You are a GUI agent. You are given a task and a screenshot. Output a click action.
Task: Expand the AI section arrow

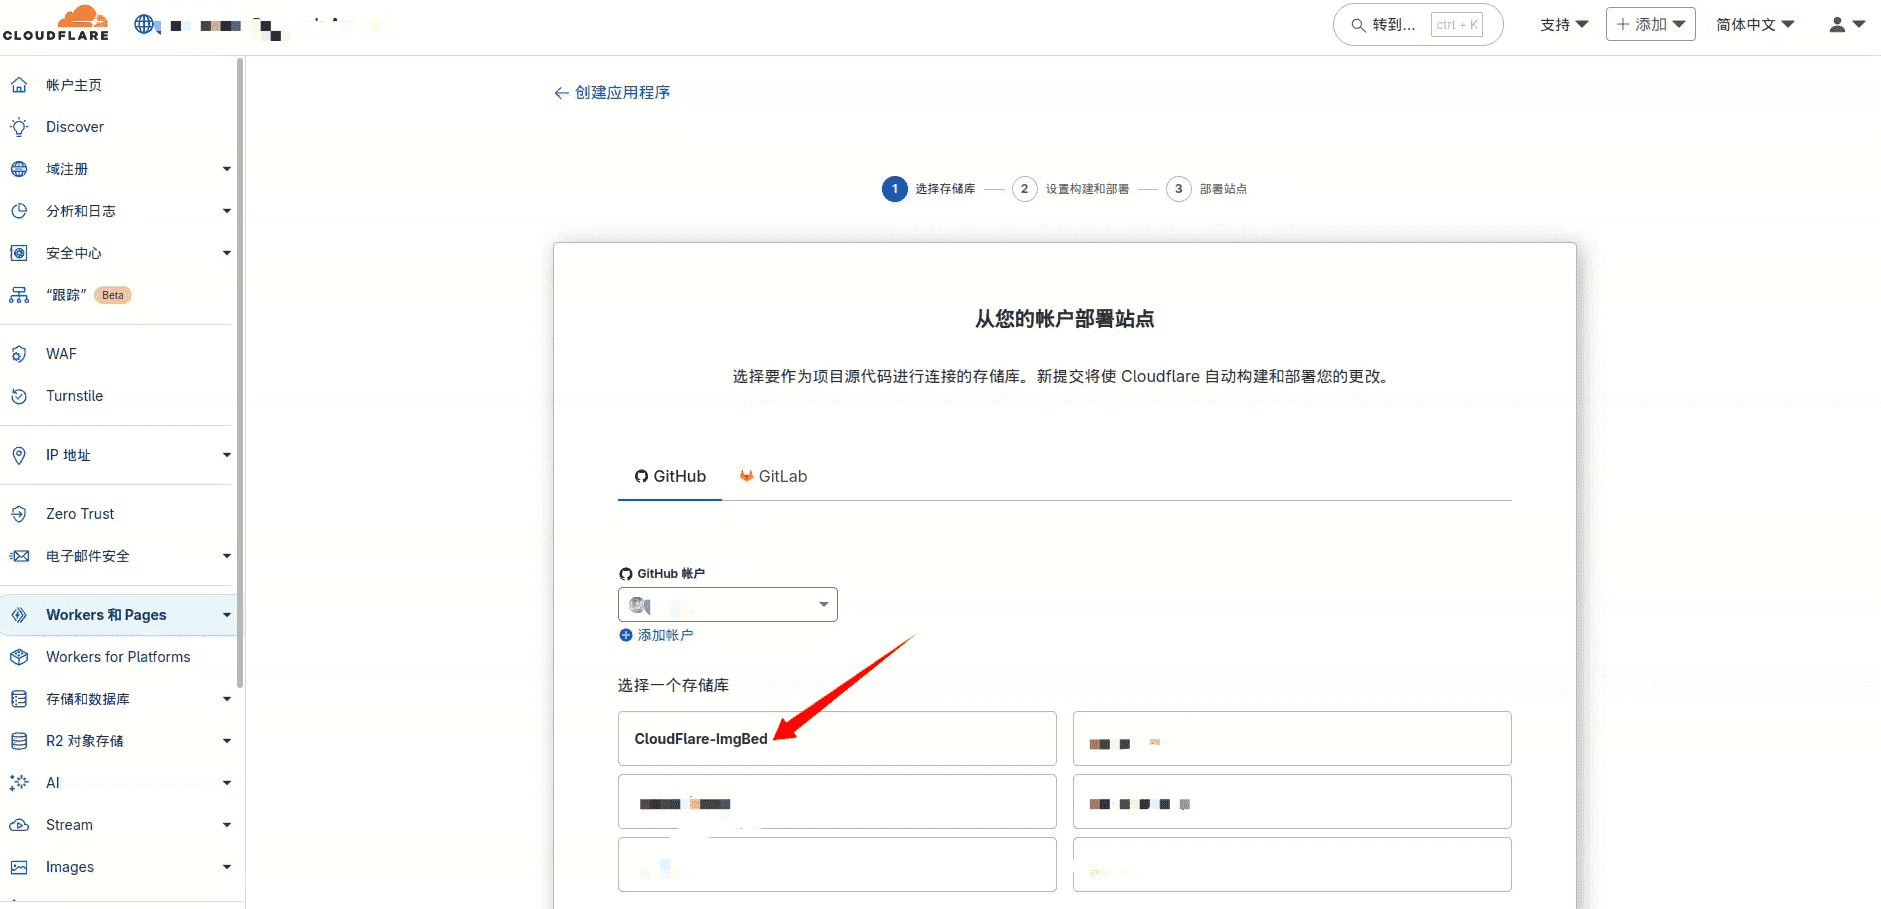click(x=227, y=783)
